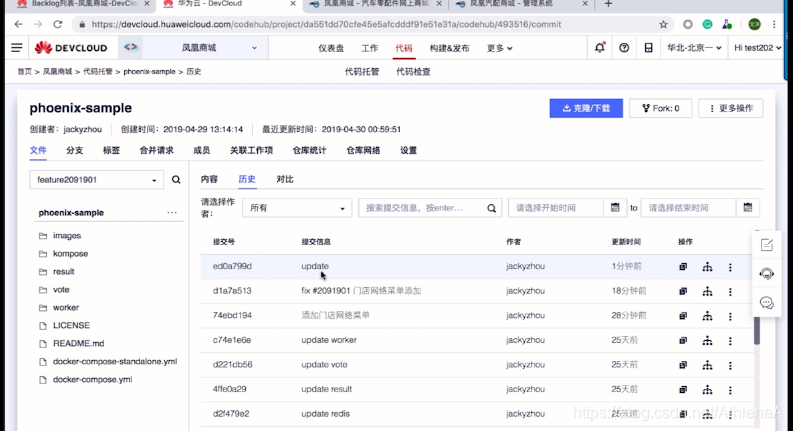Switch to the 标签 tab
Screen dimensions: 793x431
tap(111, 150)
